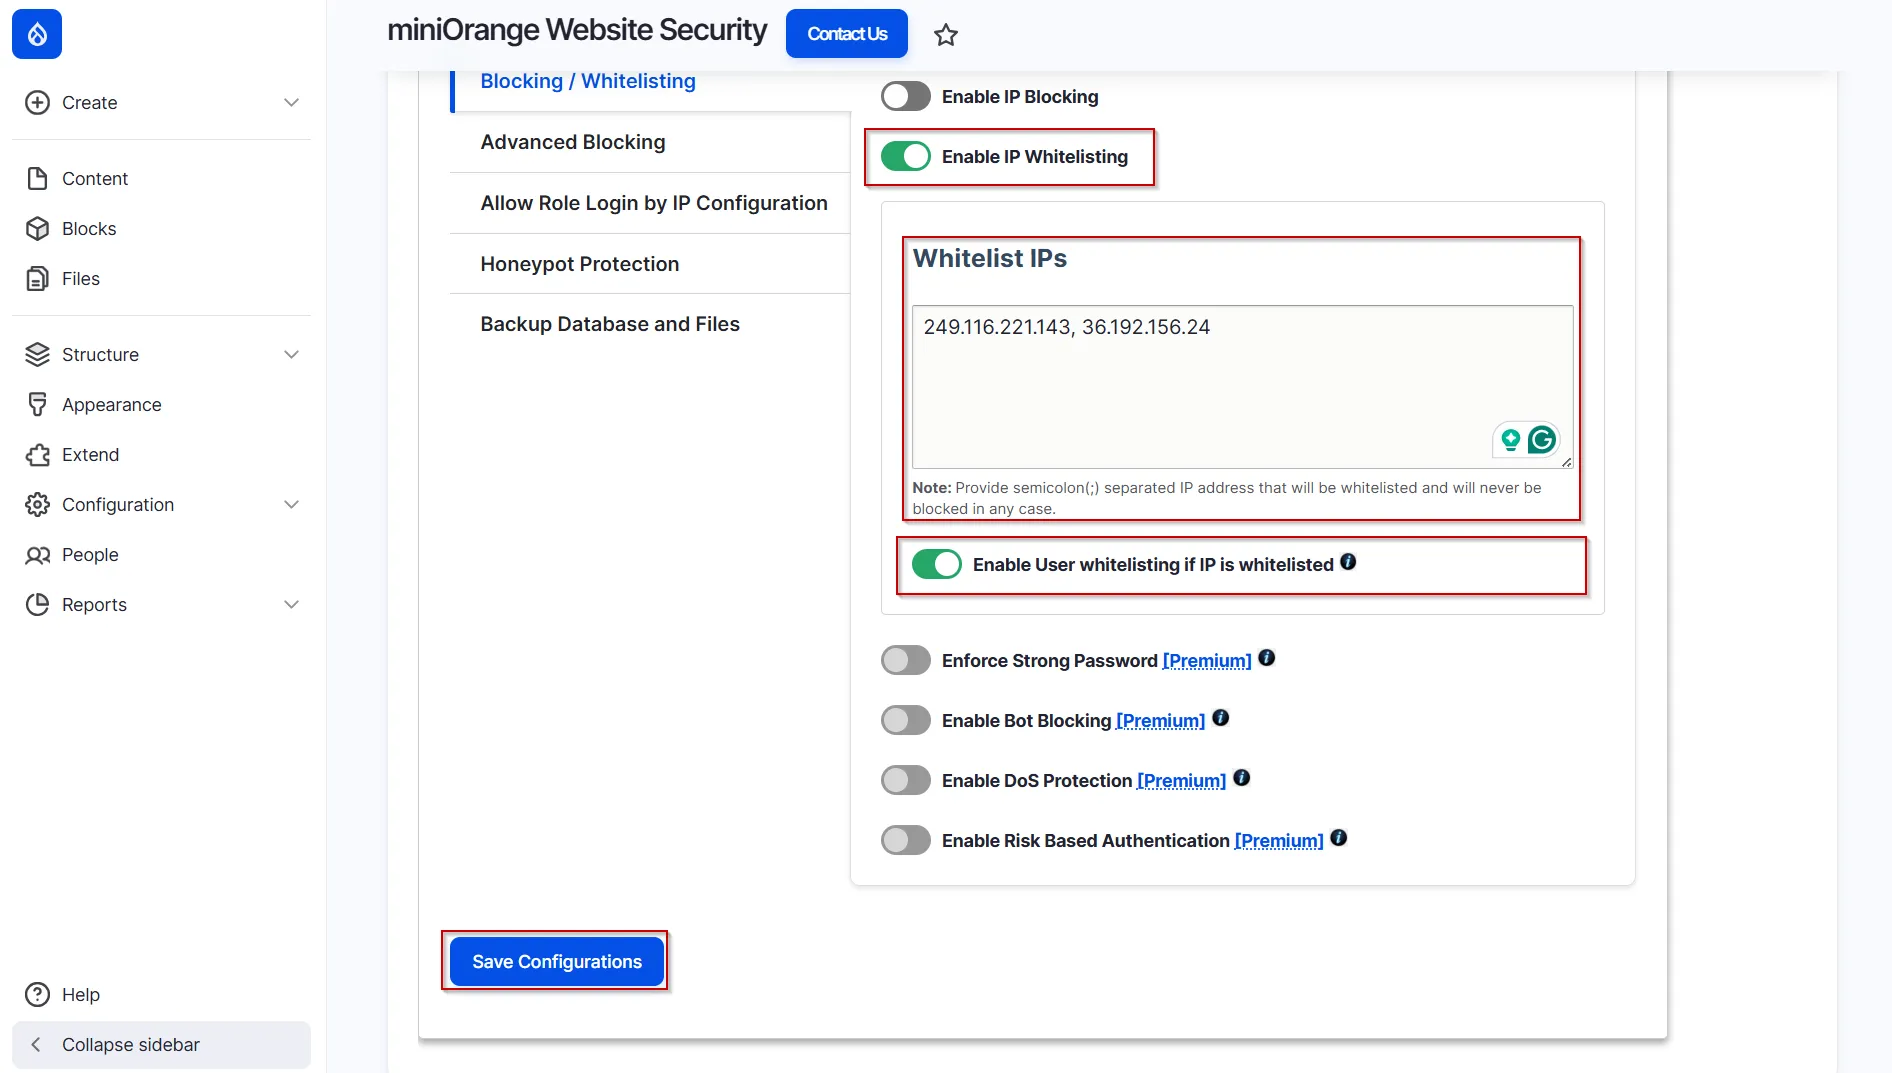Click the Collapse sidebar arrow icon
Screen dimensions: 1892x1073
[36, 1045]
